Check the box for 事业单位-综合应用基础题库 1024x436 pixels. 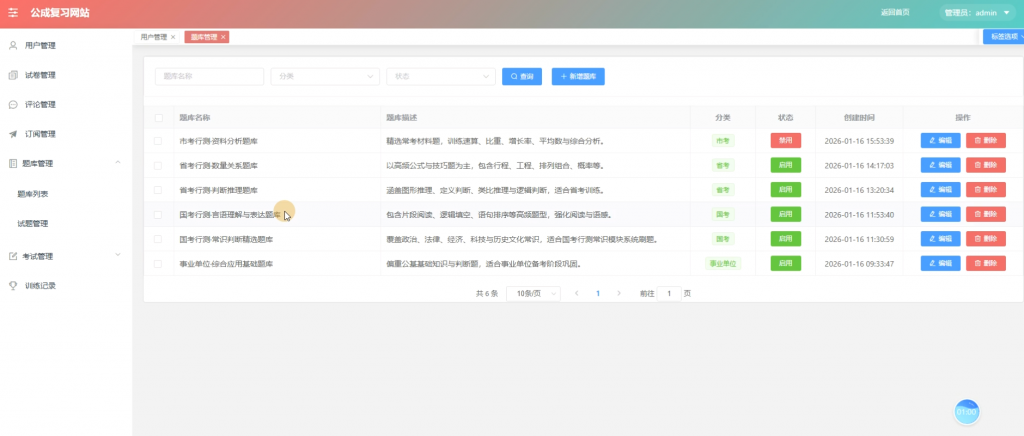click(158, 264)
